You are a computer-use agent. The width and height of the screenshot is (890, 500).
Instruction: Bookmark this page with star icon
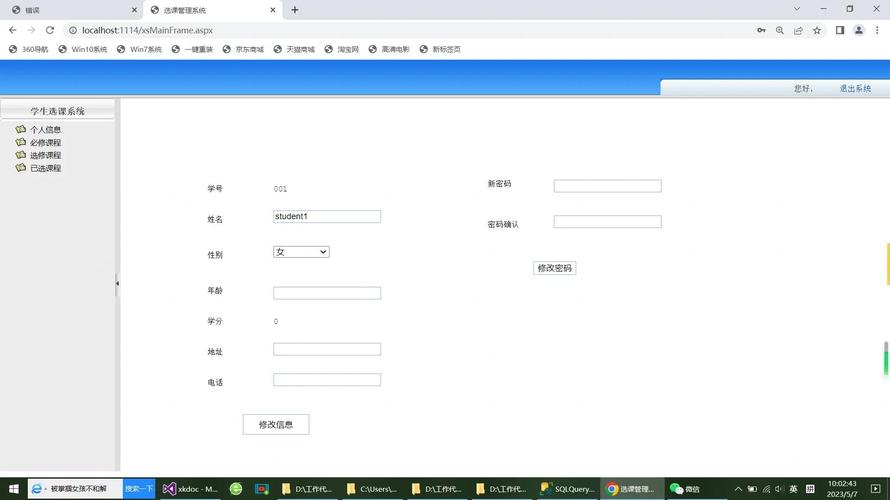[x=817, y=30]
